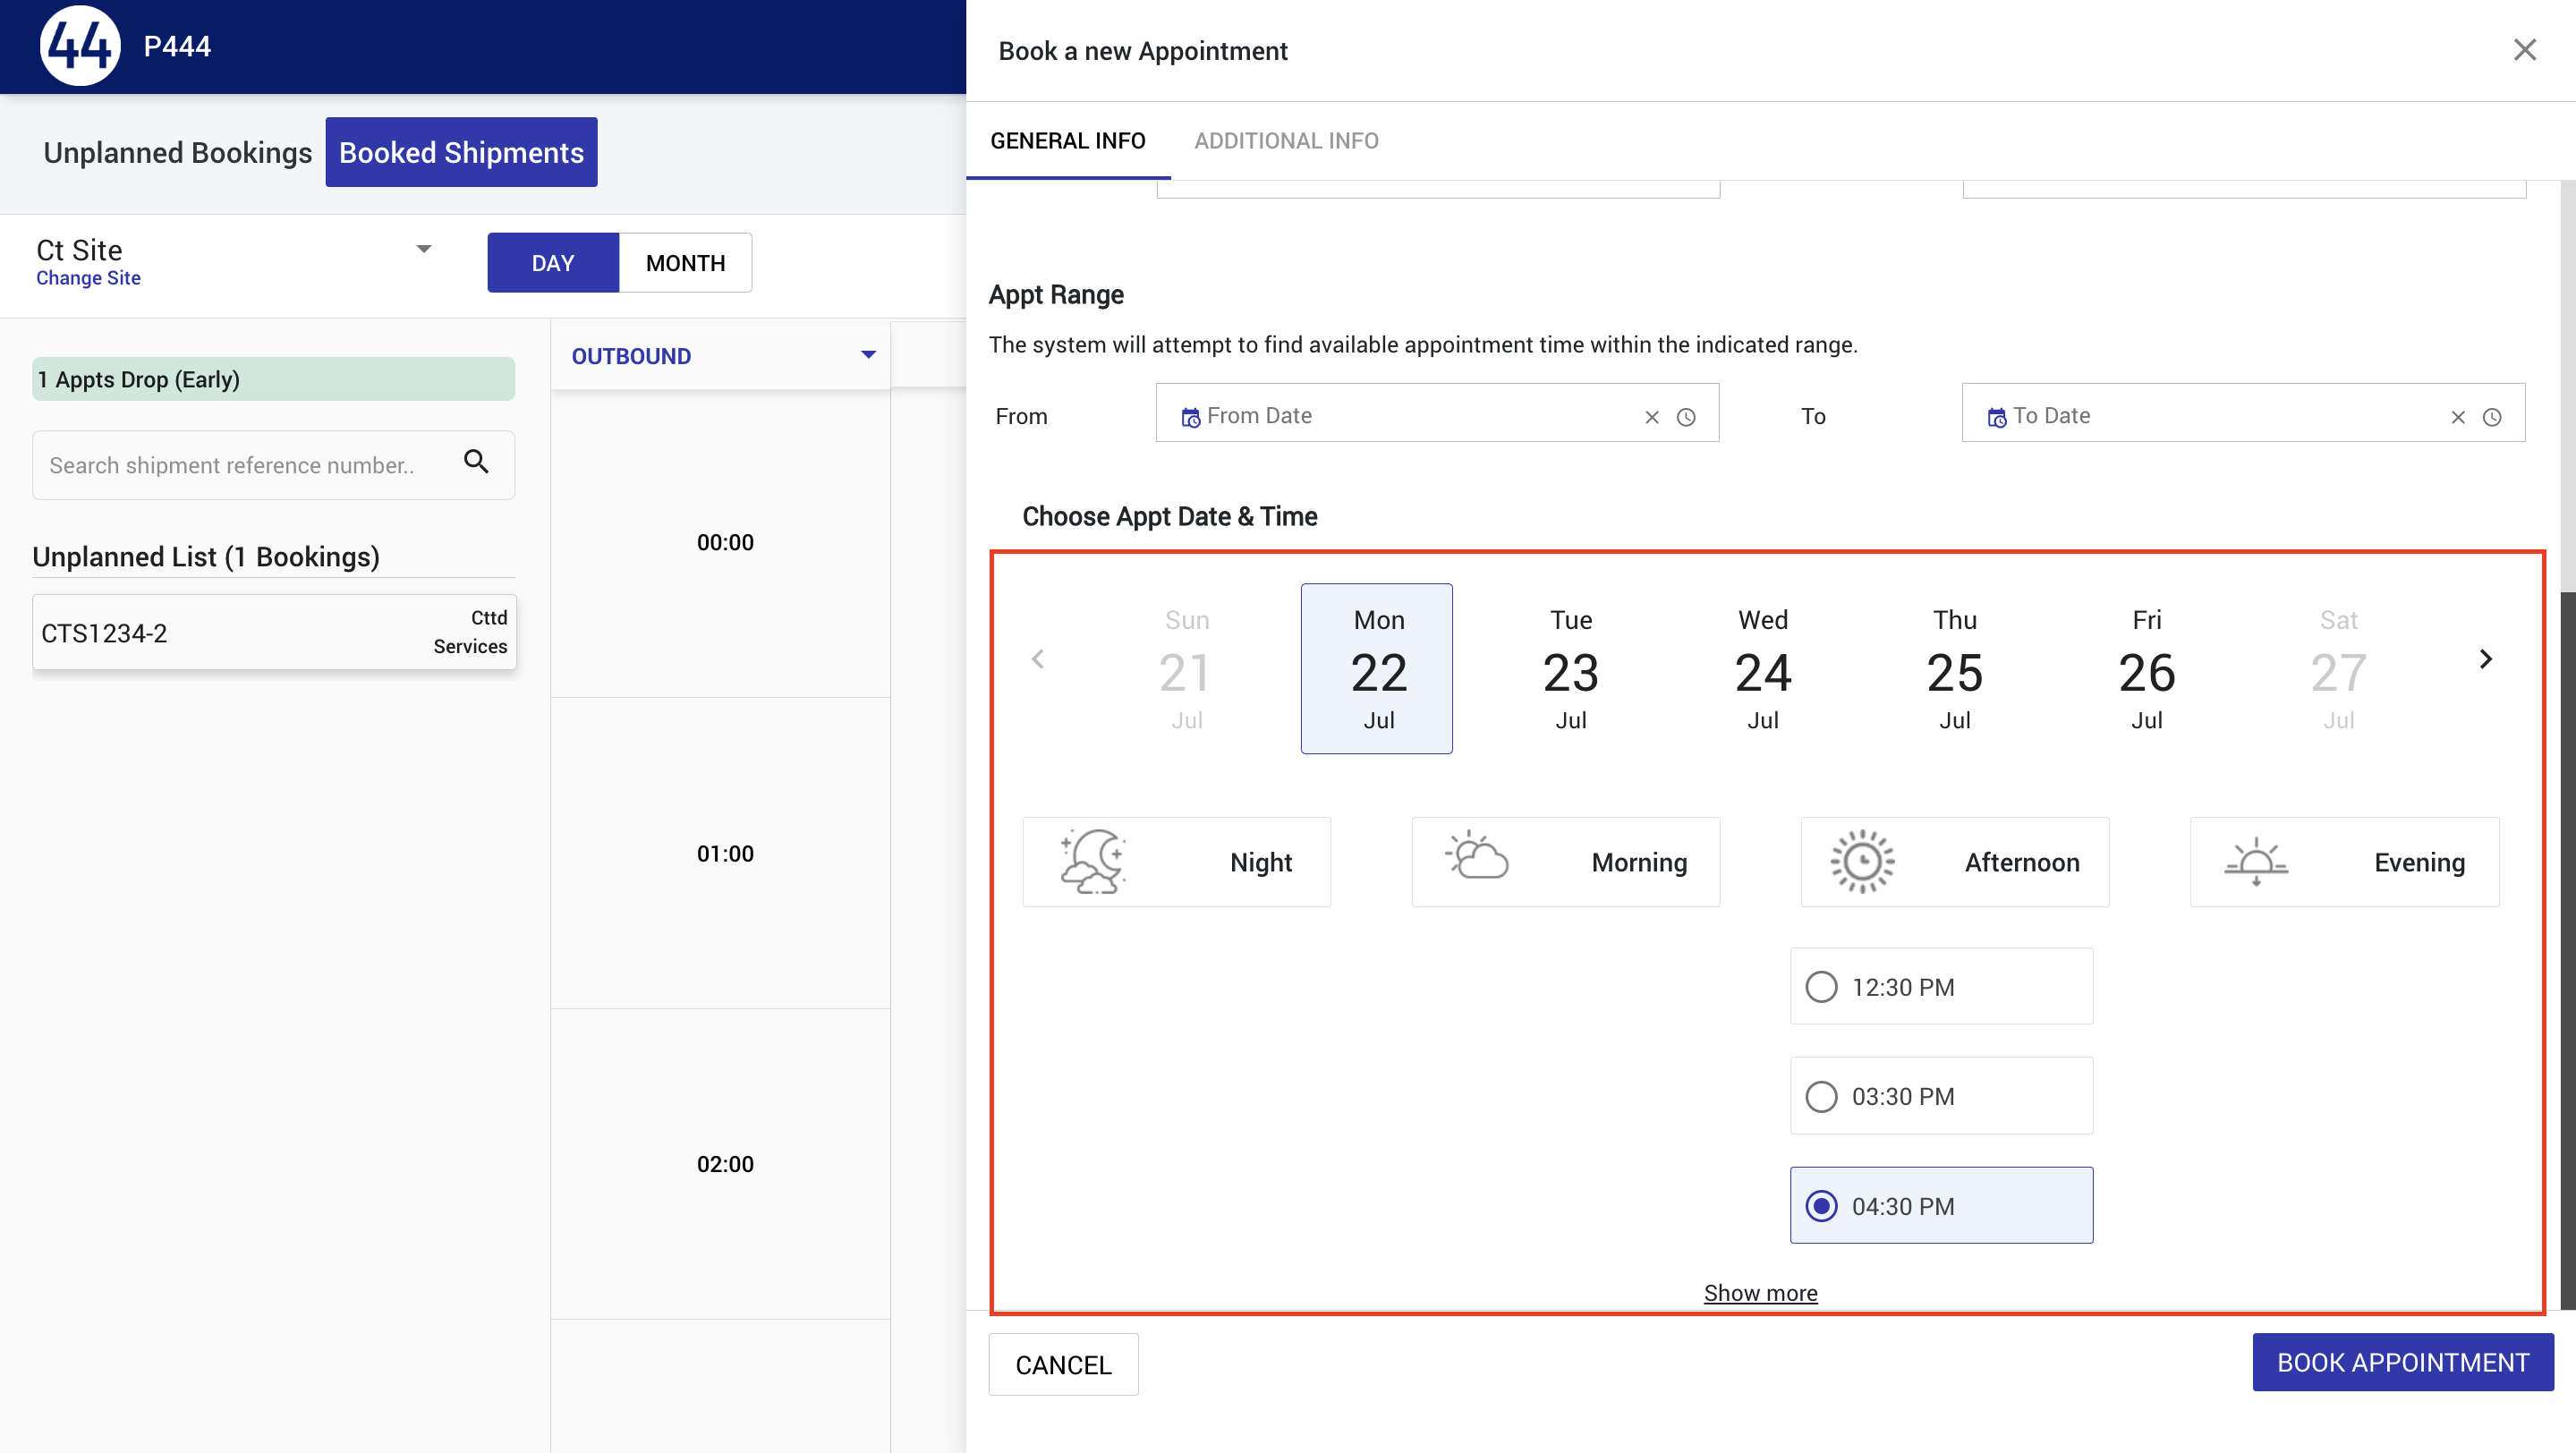
Task: Switch to the GENERAL INFO tab
Action: [x=1068, y=141]
